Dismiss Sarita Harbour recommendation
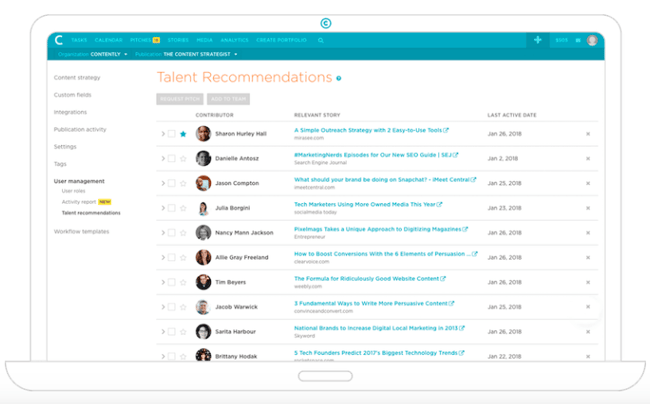The height and width of the screenshot is (404, 650). coord(588,331)
